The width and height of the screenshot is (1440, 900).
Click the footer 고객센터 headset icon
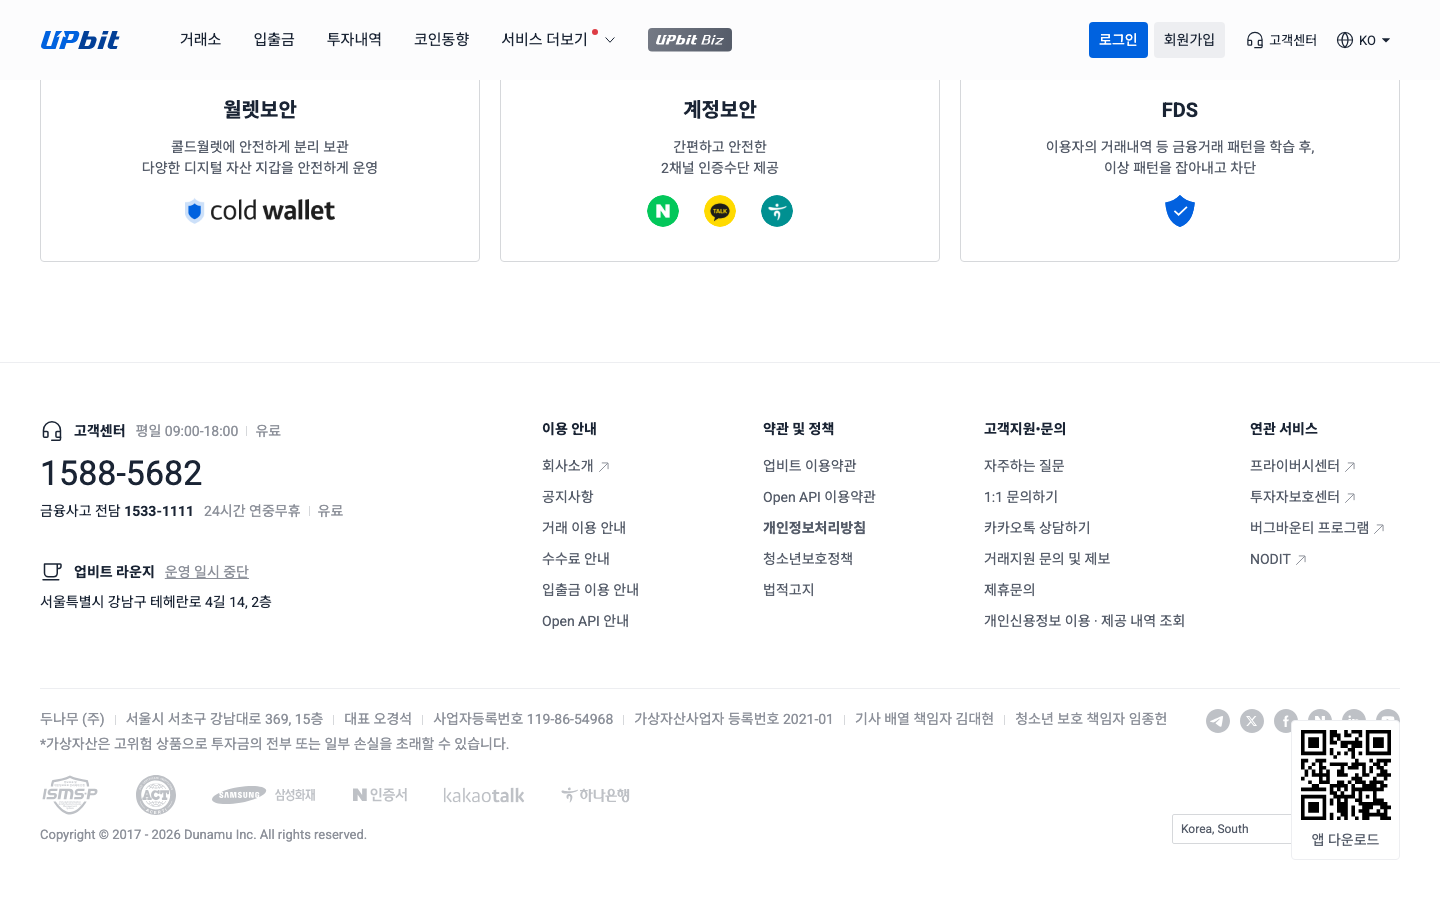[x=52, y=431]
